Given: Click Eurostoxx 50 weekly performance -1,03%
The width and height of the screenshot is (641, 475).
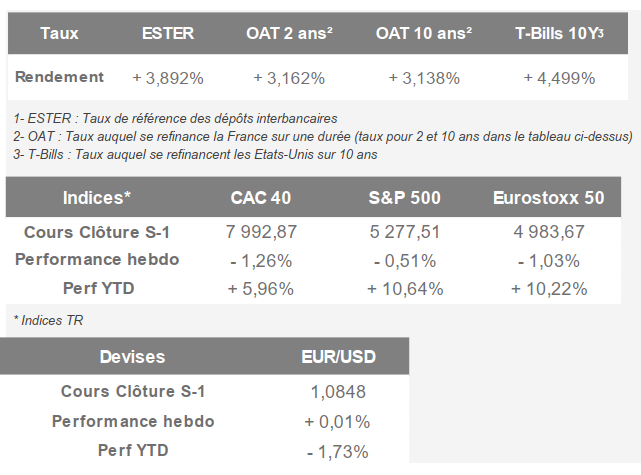Looking at the screenshot, I should 548,261.
